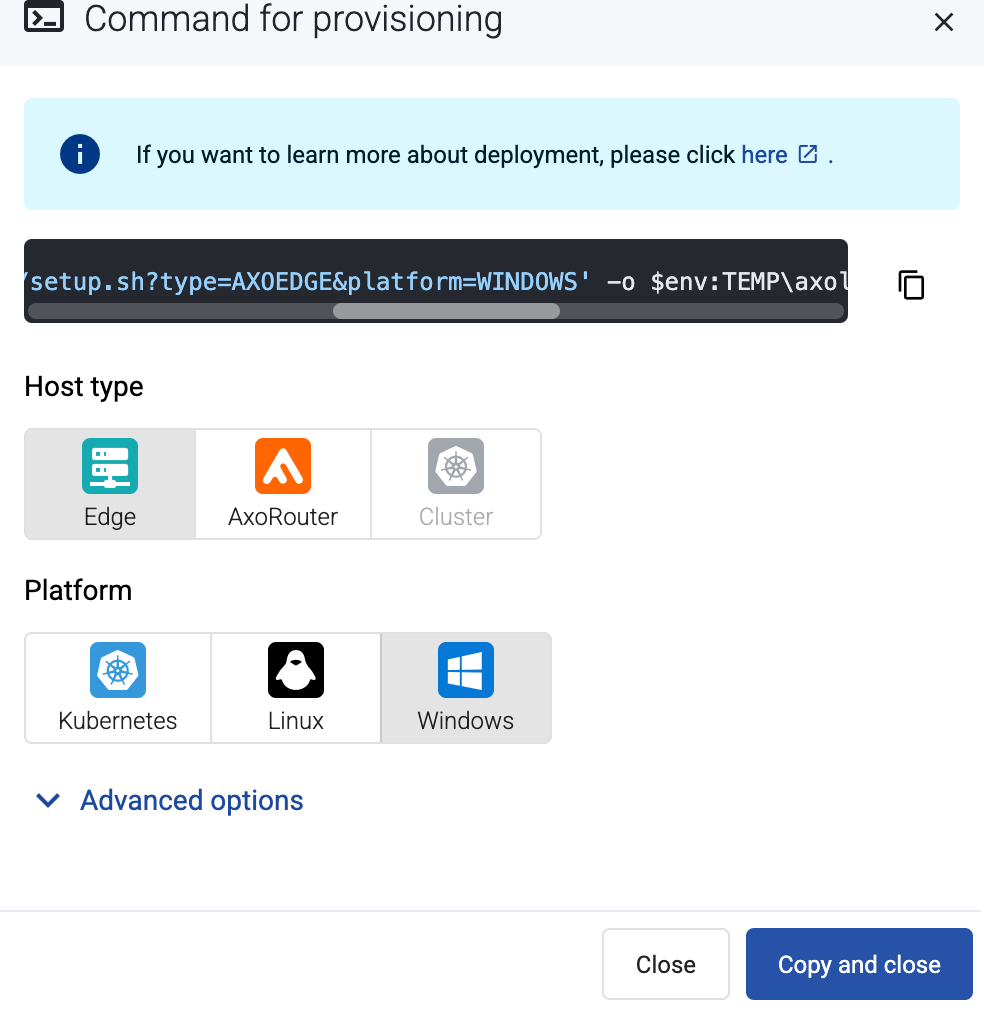
Task: Click the Advanced options chevron arrow
Action: coord(48,801)
